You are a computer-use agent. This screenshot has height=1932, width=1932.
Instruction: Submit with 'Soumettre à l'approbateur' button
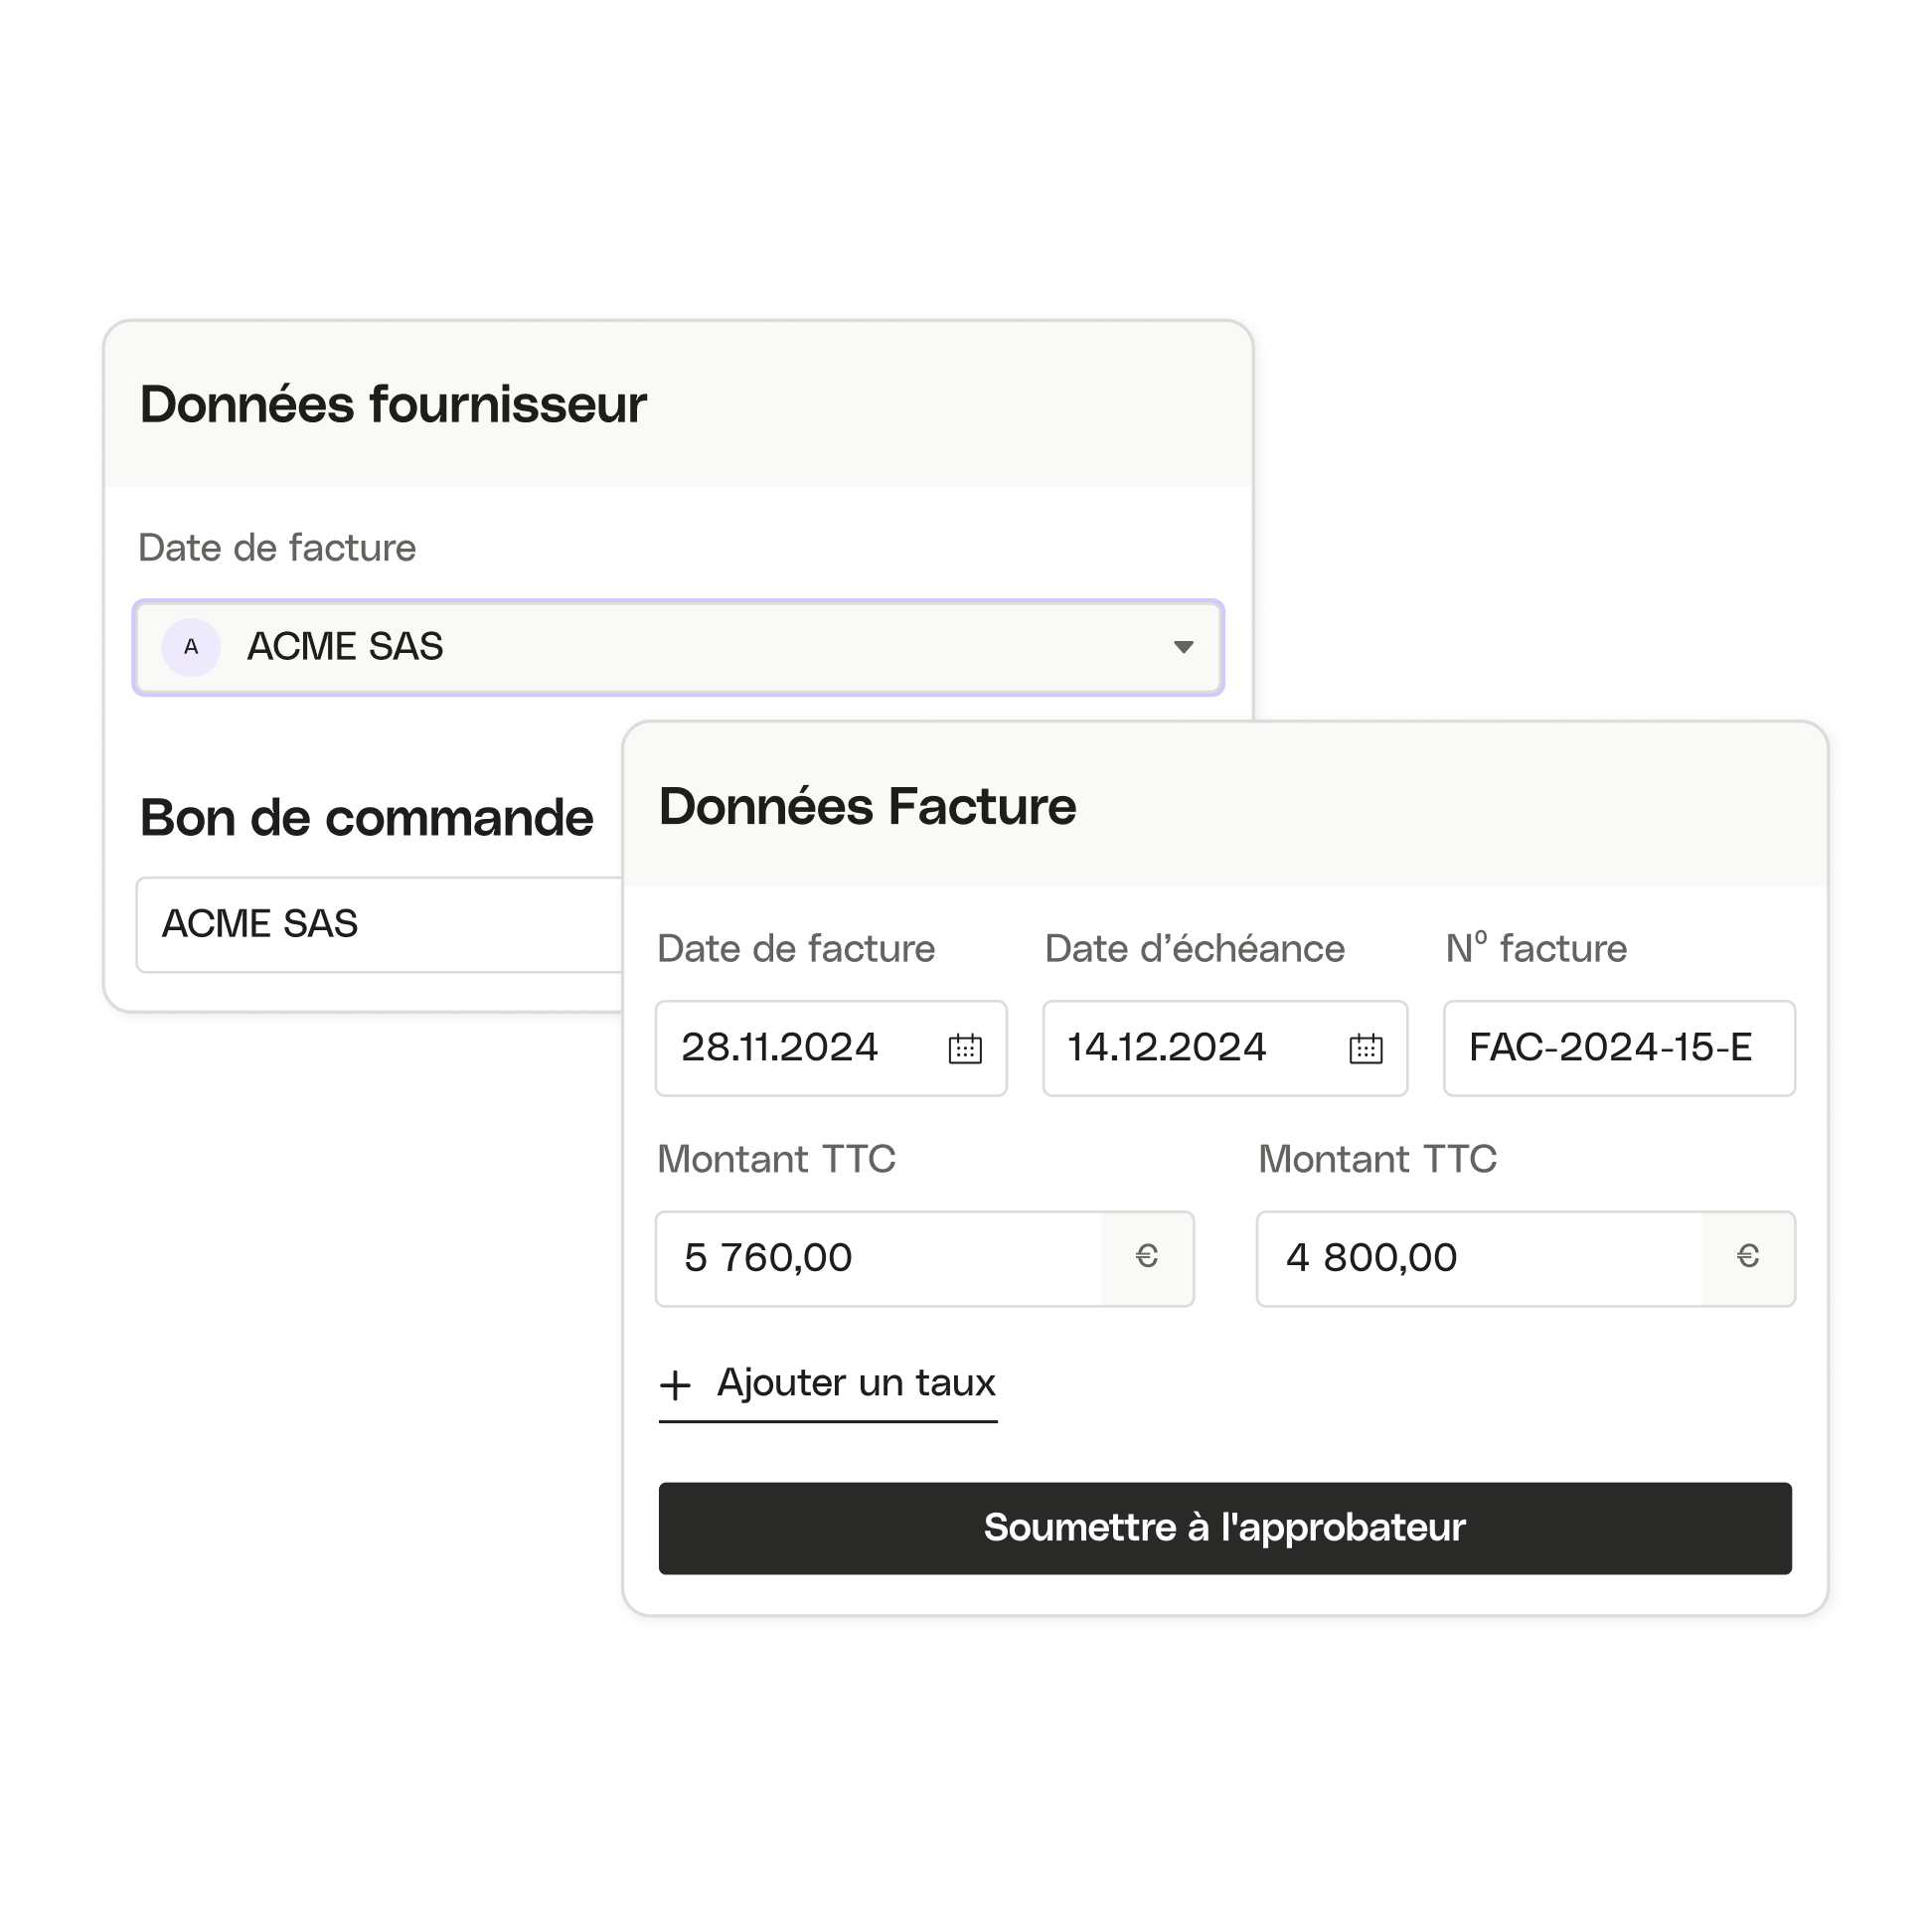(1224, 1528)
